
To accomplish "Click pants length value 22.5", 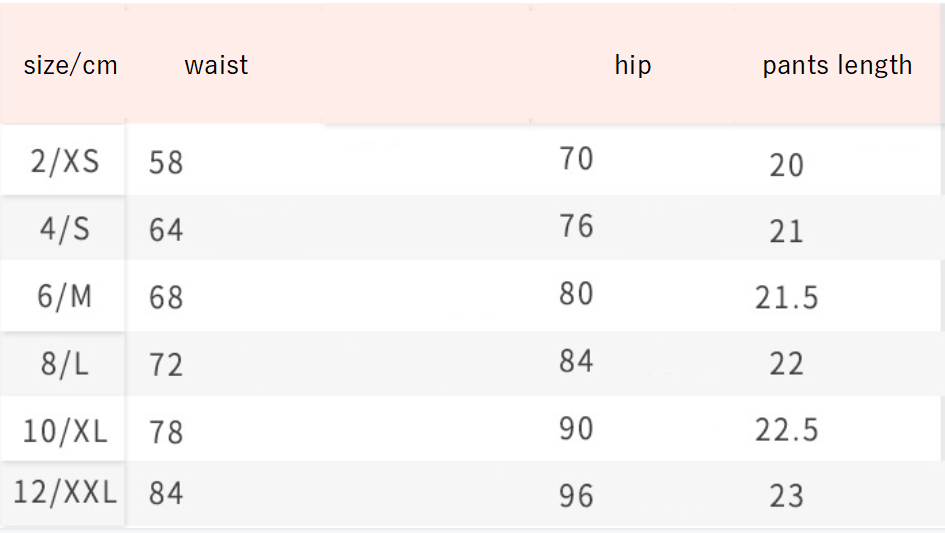I will click(x=786, y=430).
